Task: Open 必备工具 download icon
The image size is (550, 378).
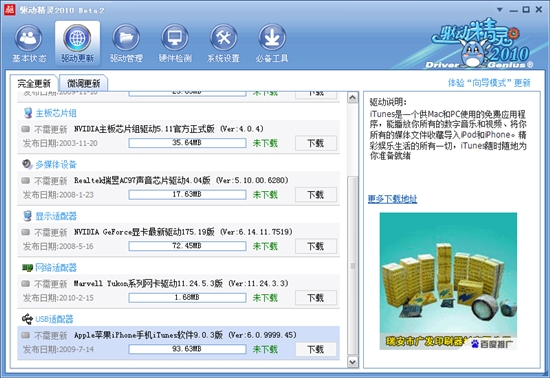Action: (x=272, y=37)
